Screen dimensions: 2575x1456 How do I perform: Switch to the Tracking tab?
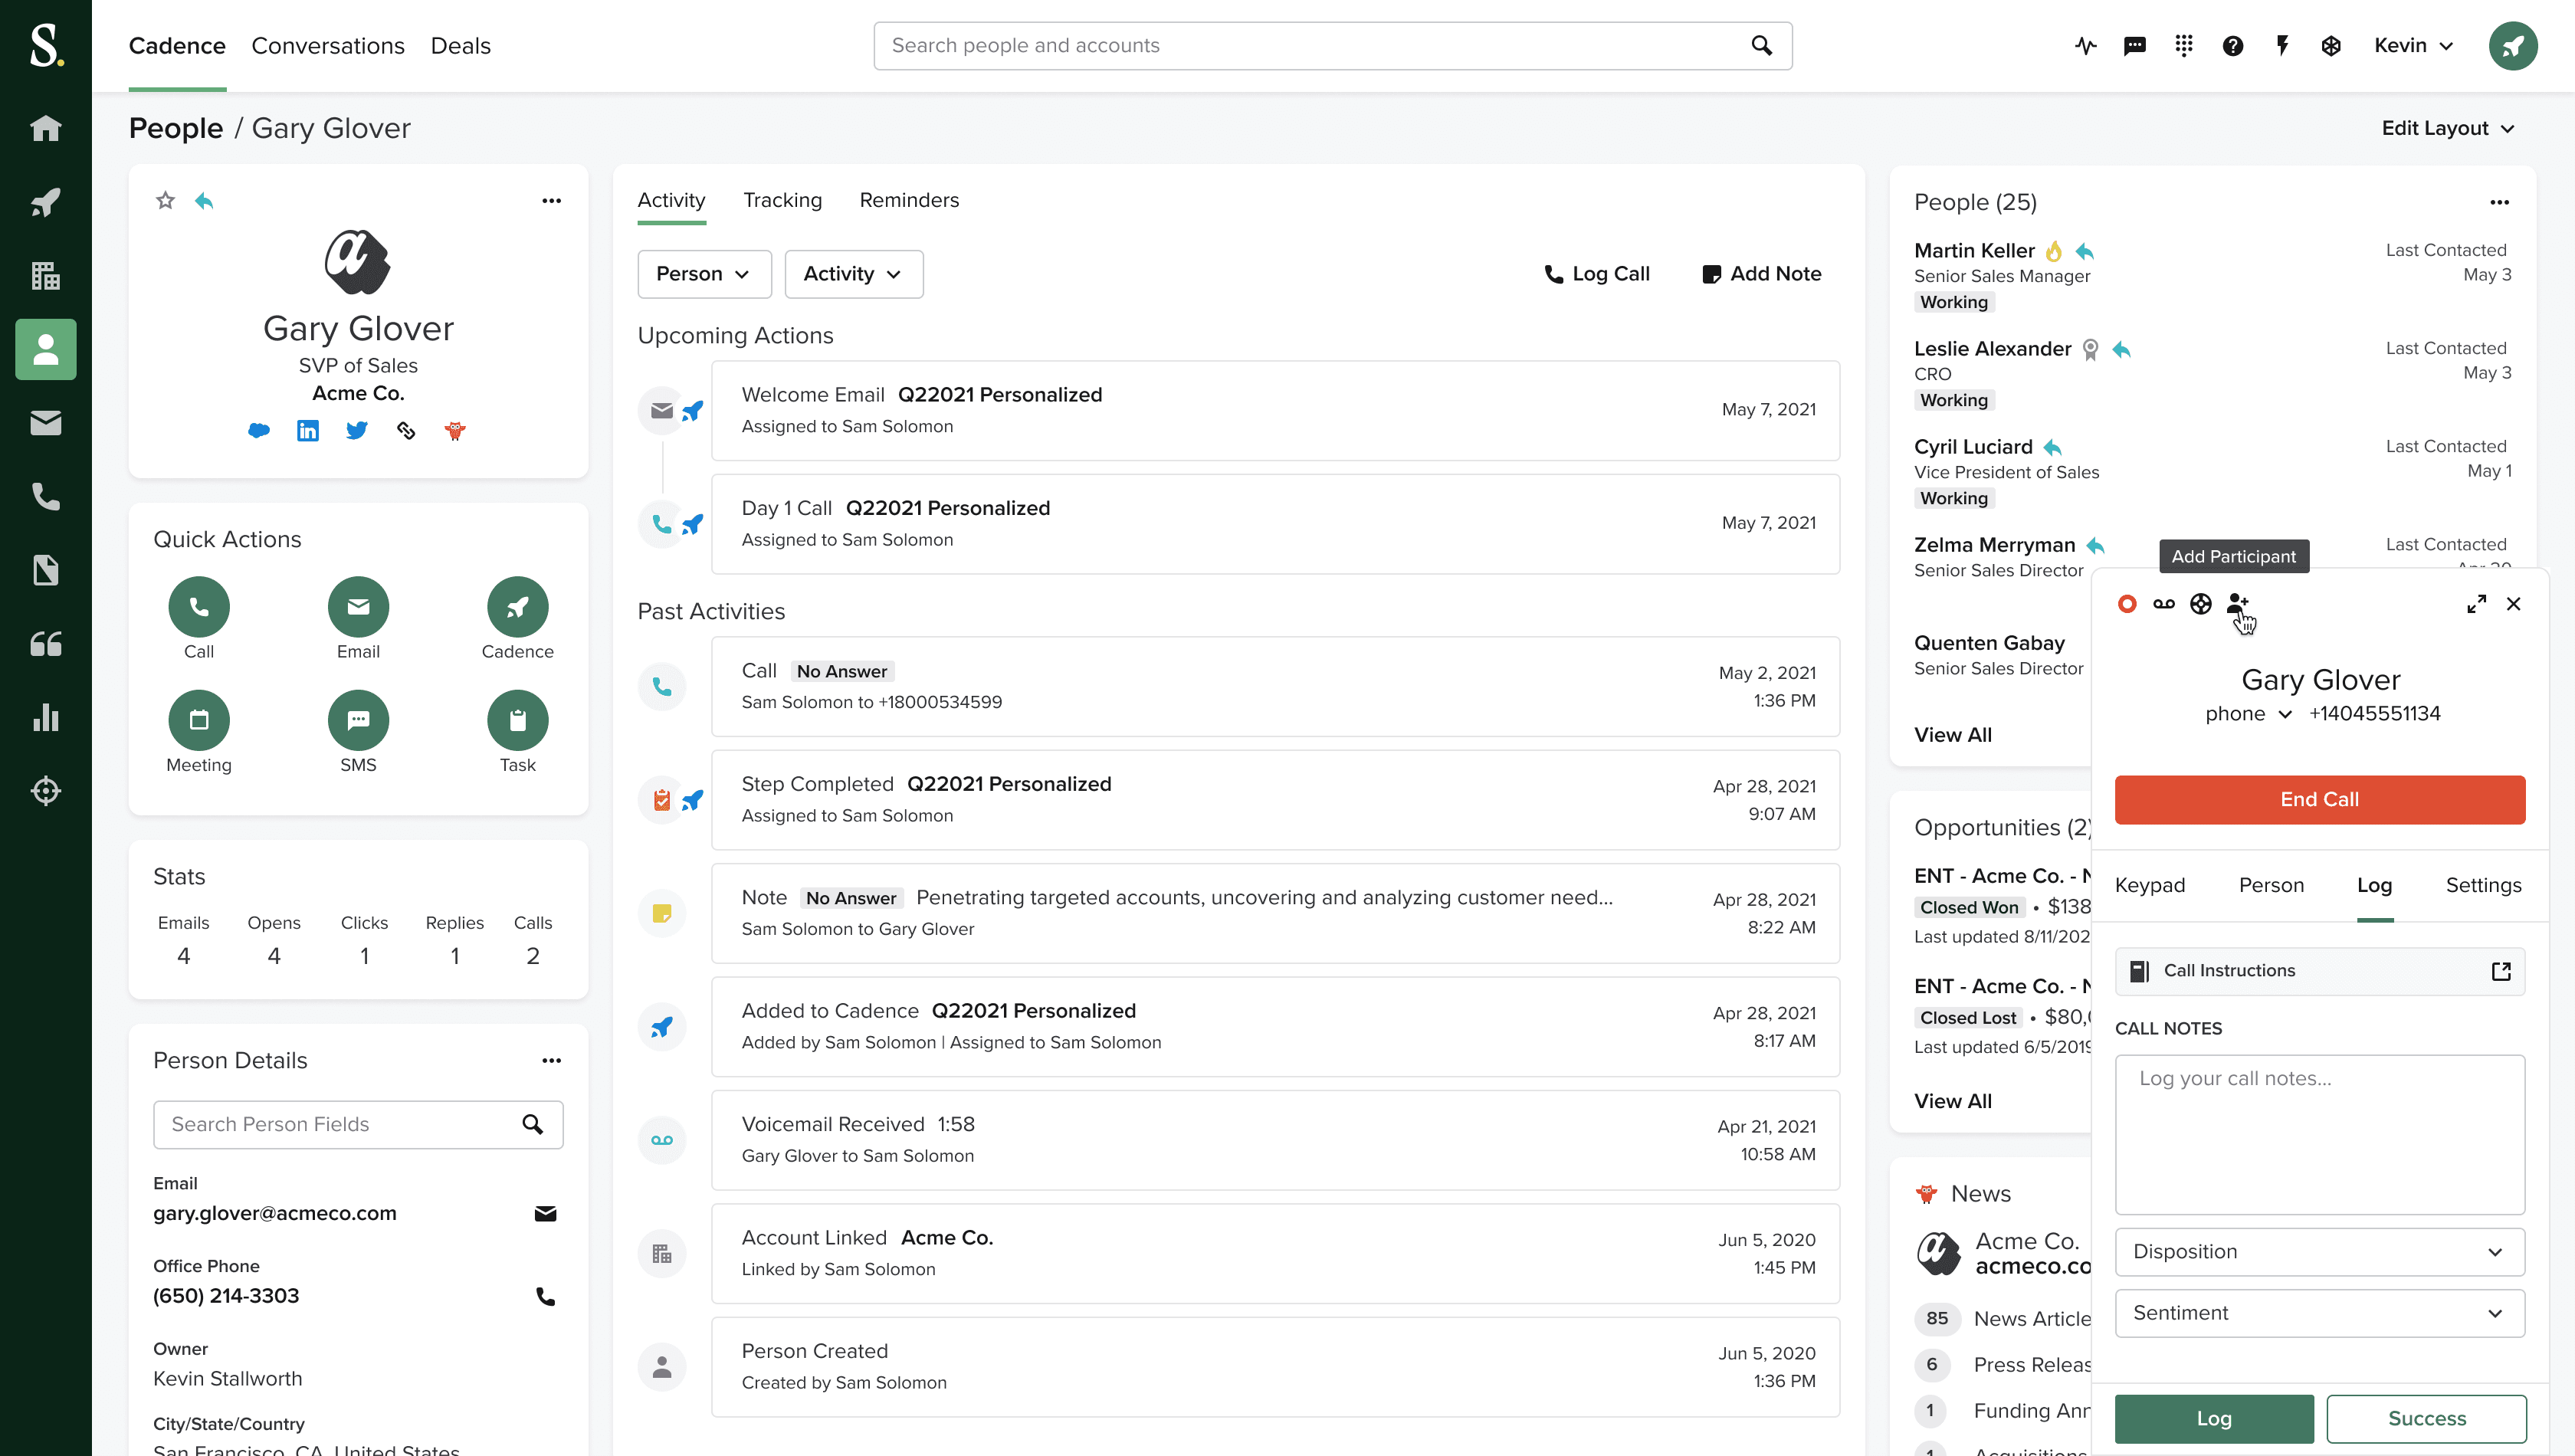782,200
